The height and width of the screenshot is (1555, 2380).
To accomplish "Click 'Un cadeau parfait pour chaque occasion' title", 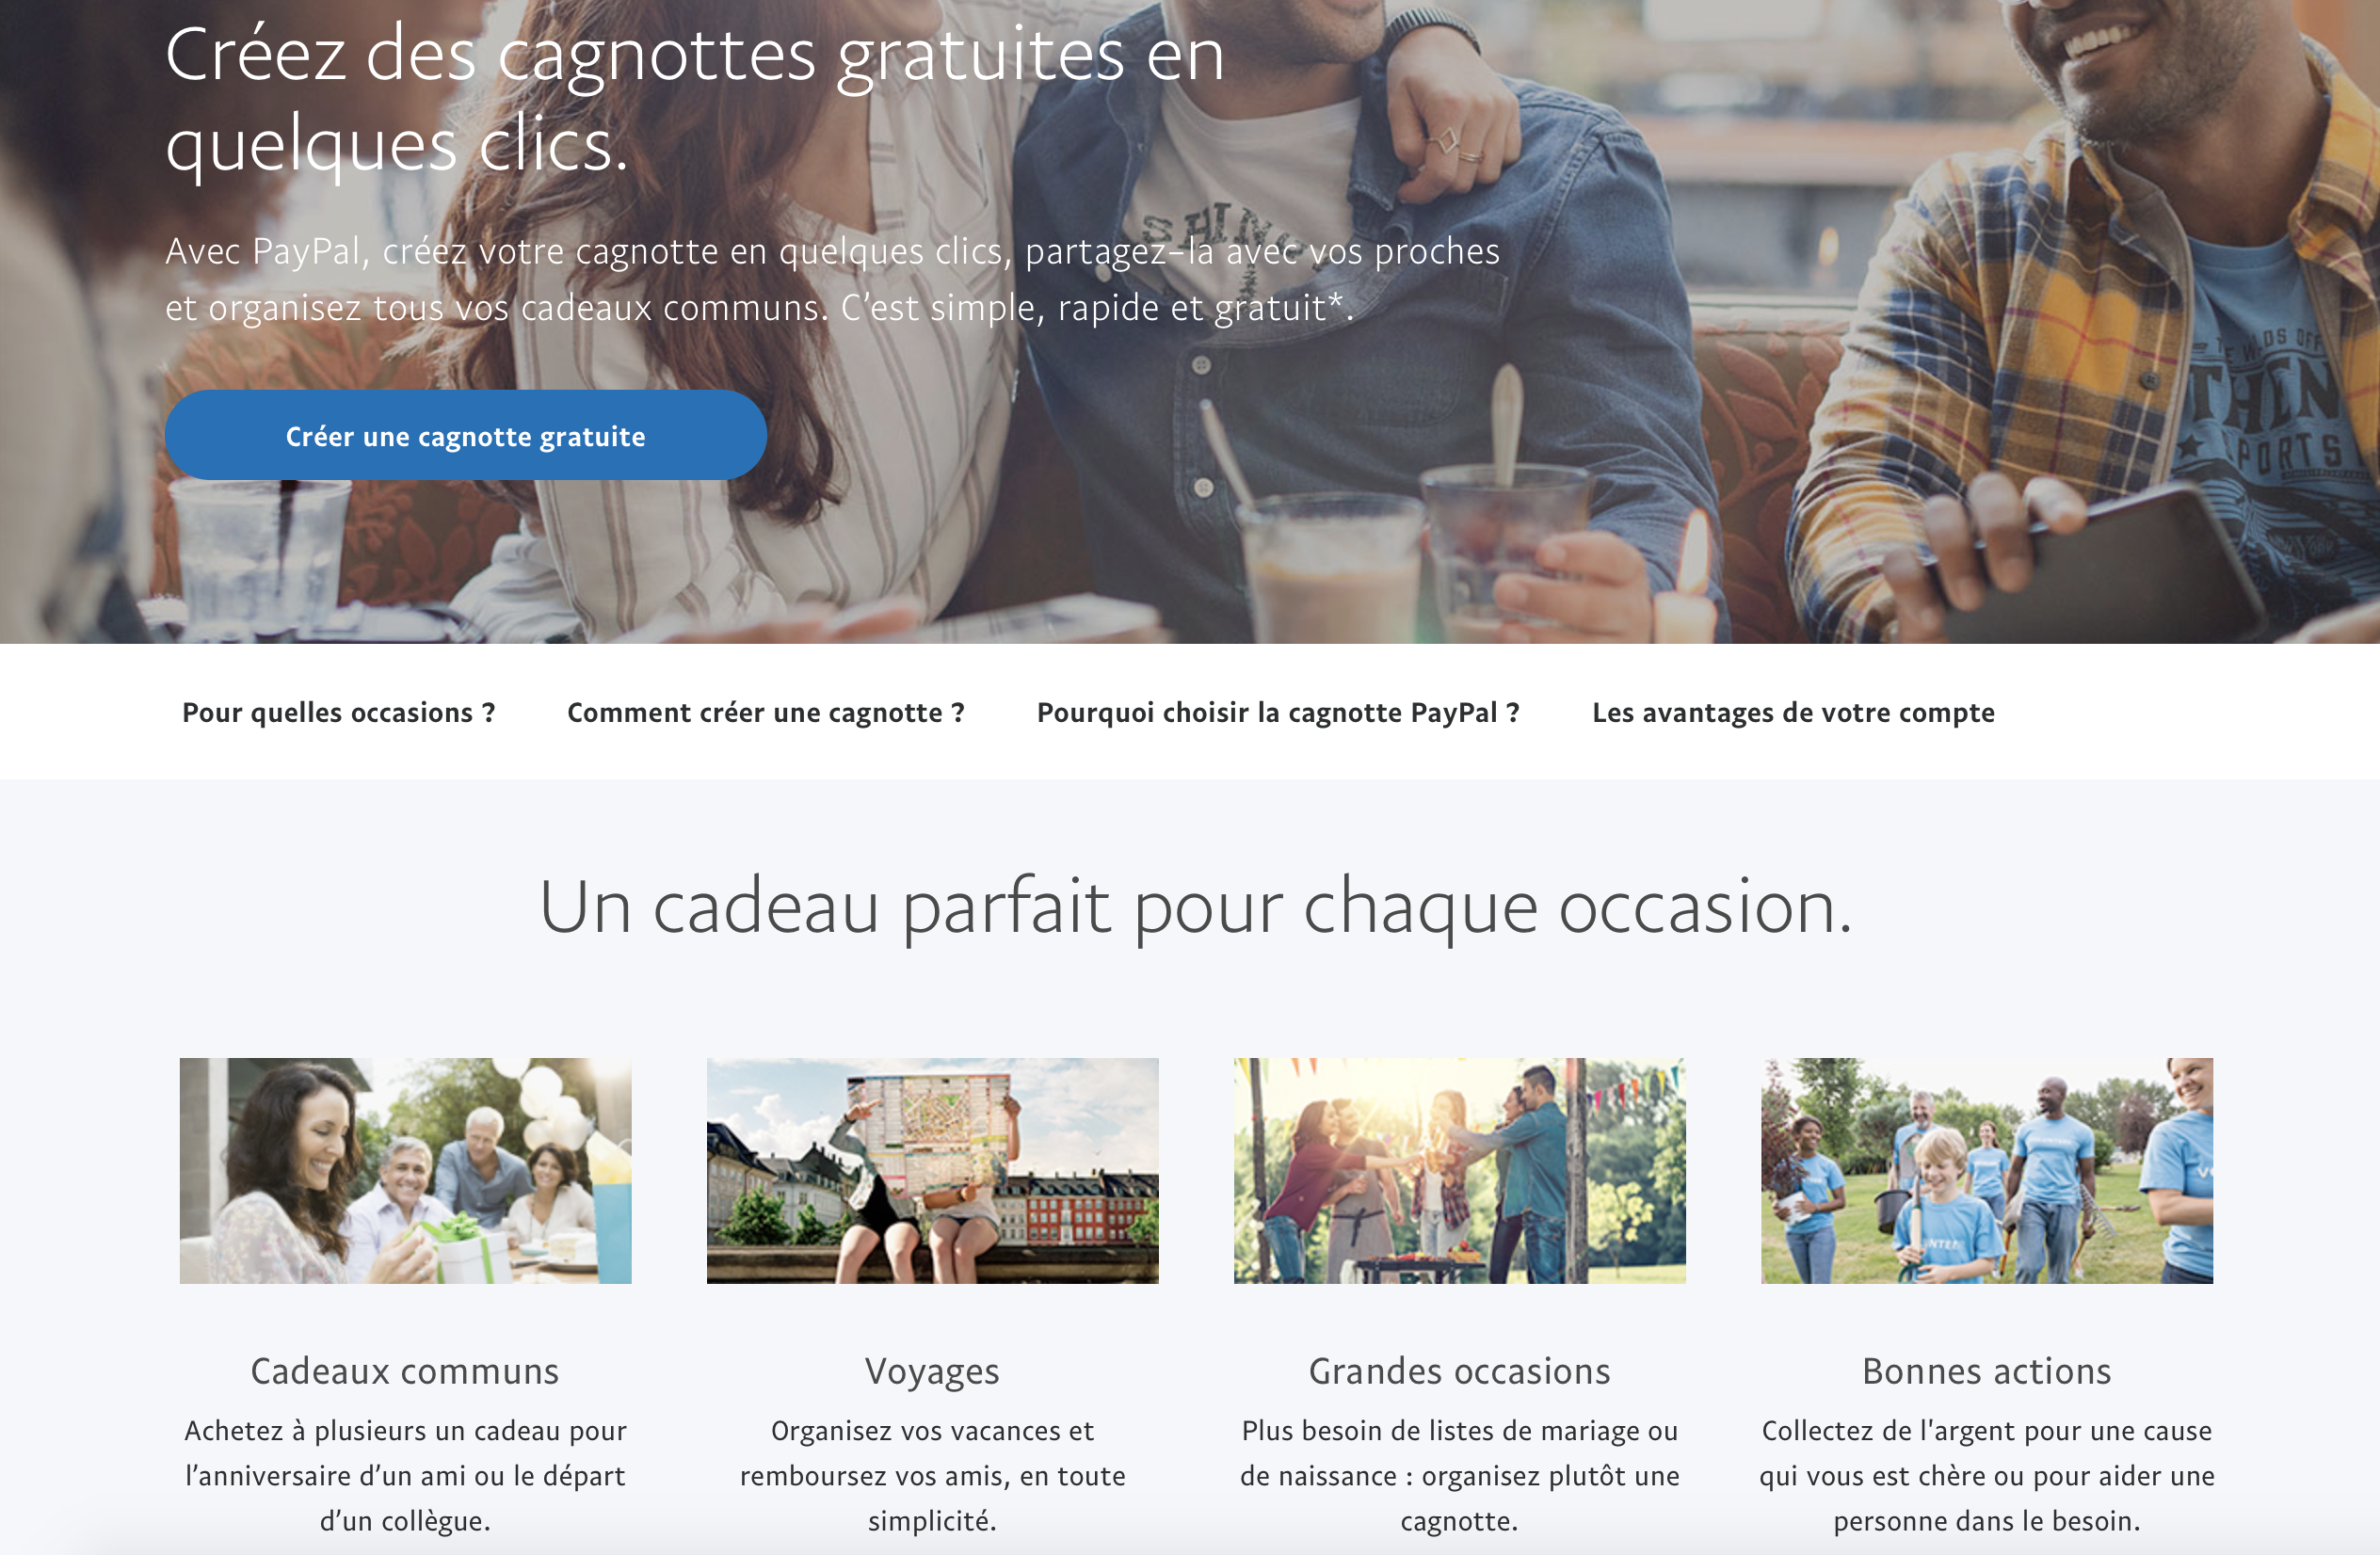I will tap(1195, 907).
